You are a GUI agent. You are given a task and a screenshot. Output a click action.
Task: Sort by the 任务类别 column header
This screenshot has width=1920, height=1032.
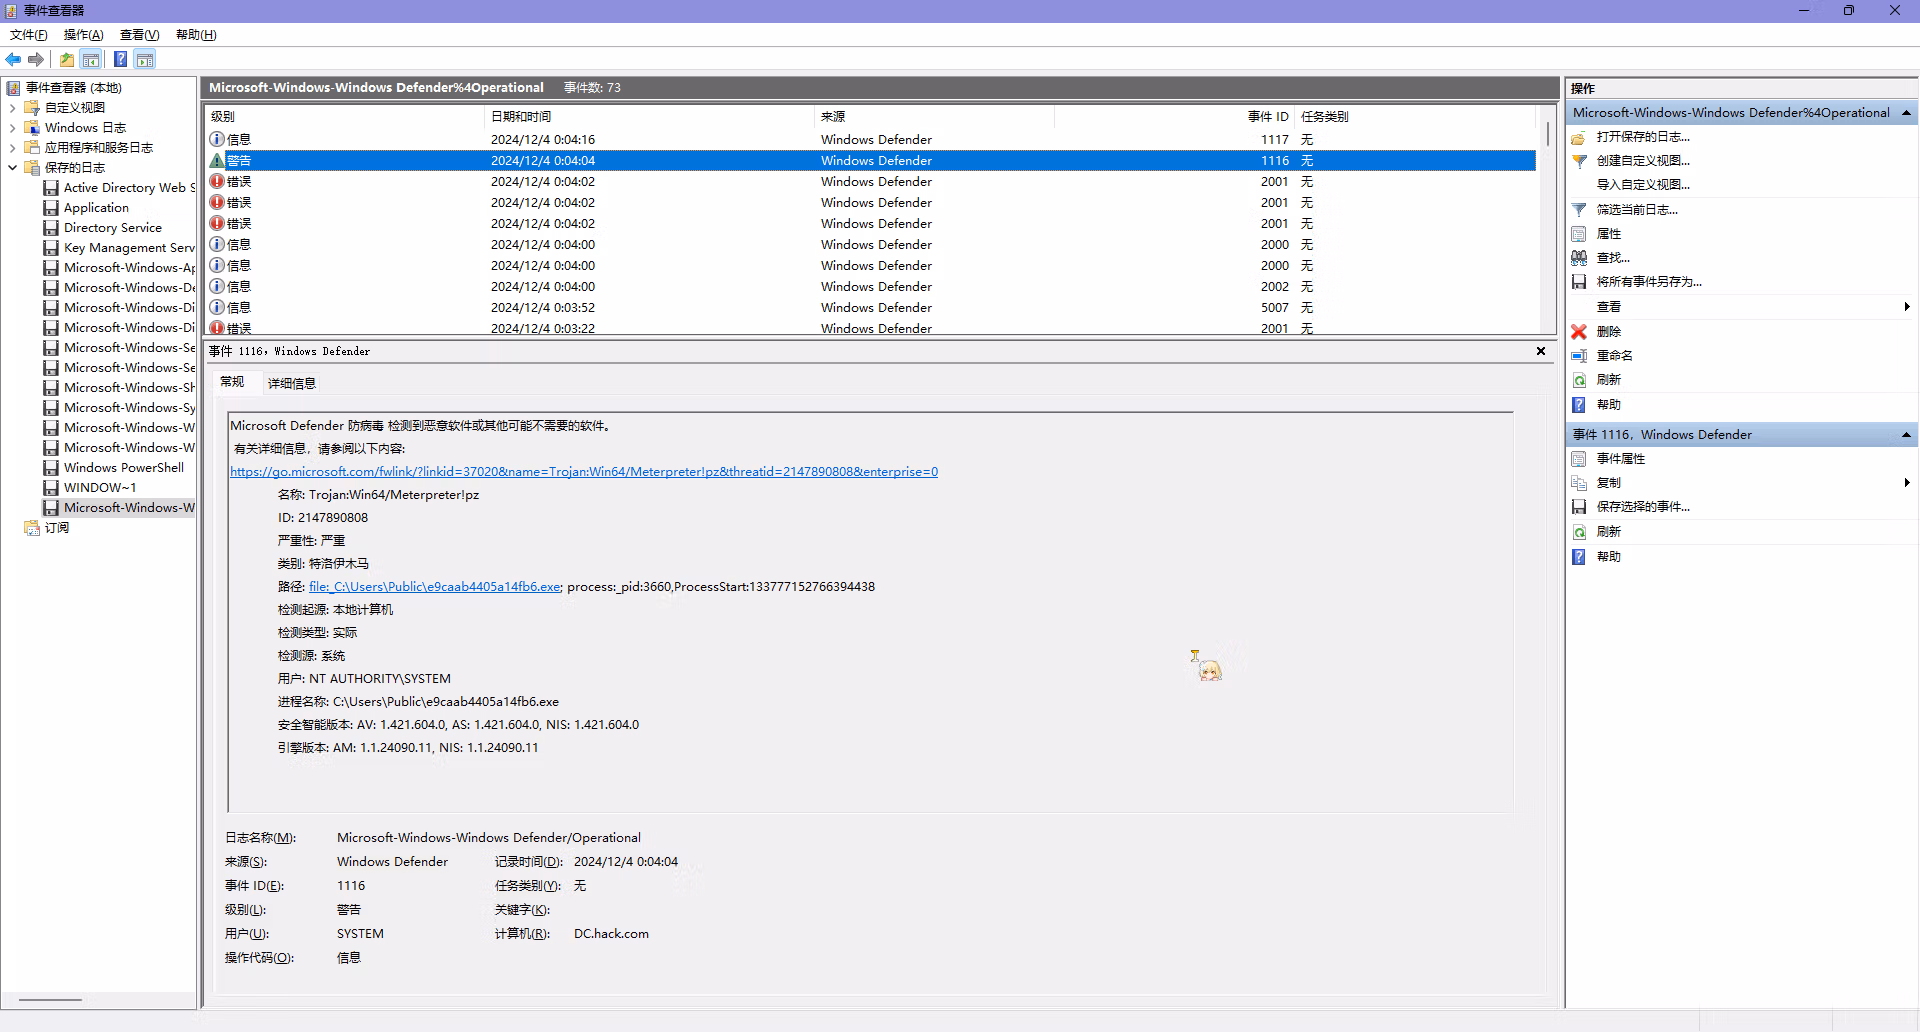[1415, 117]
